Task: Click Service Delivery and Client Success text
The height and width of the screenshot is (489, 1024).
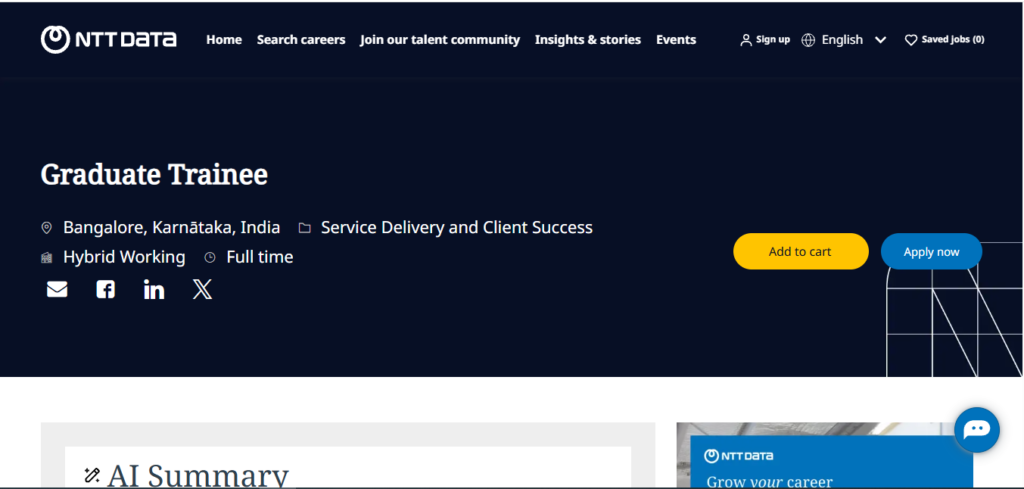Action: tap(456, 228)
